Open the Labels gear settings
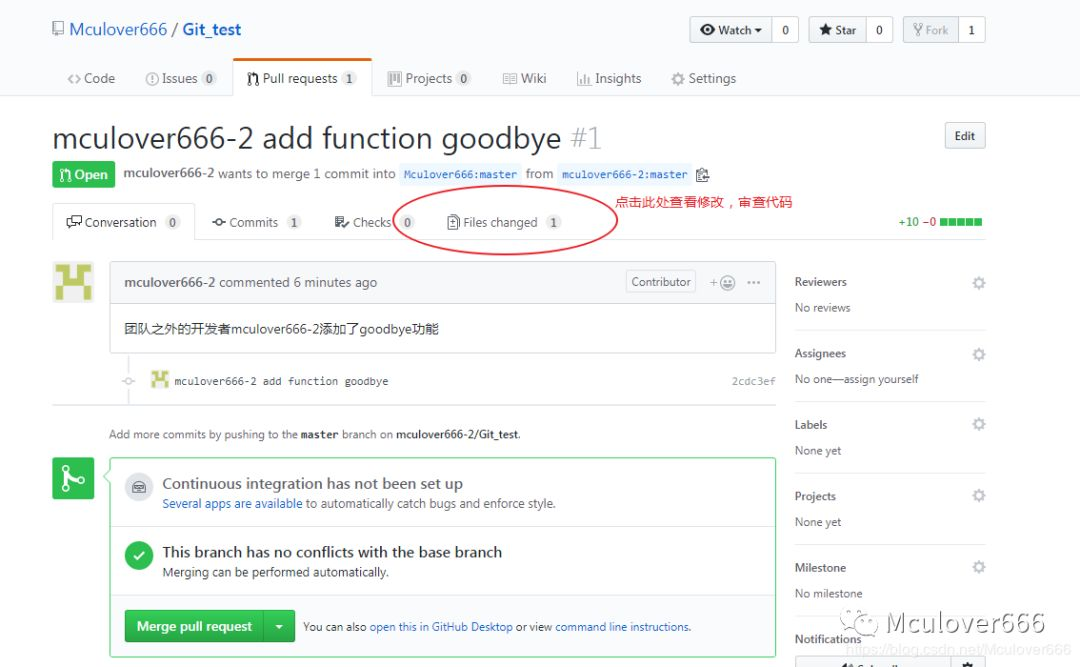 [x=978, y=424]
